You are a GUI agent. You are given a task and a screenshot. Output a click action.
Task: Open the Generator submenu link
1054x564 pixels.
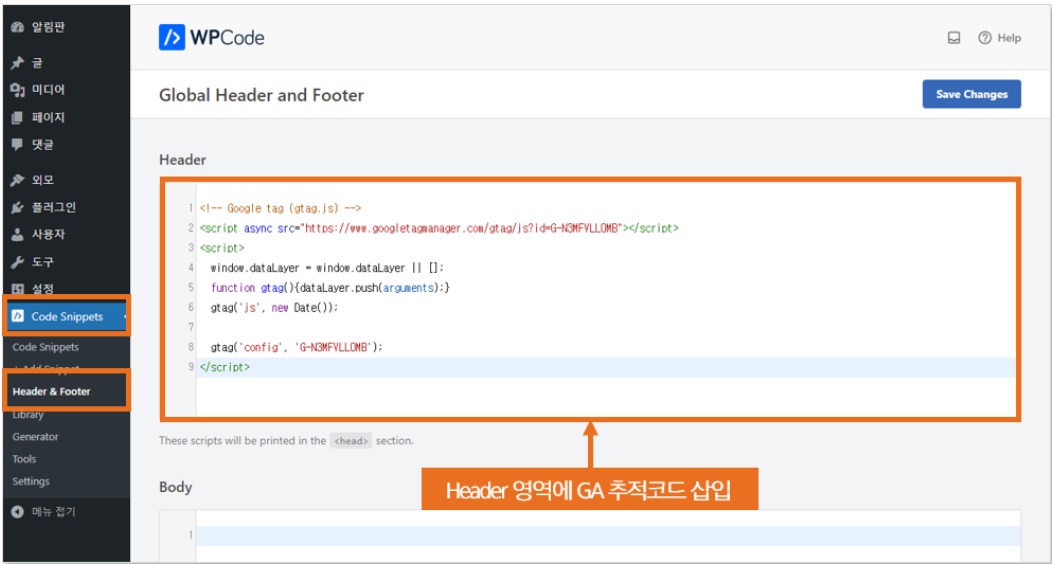[x=36, y=437]
